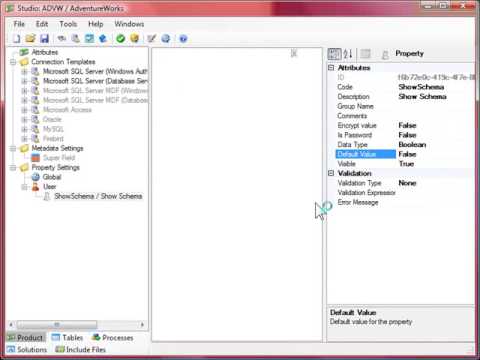Click the Categorized view icon in property grid

coord(334,54)
